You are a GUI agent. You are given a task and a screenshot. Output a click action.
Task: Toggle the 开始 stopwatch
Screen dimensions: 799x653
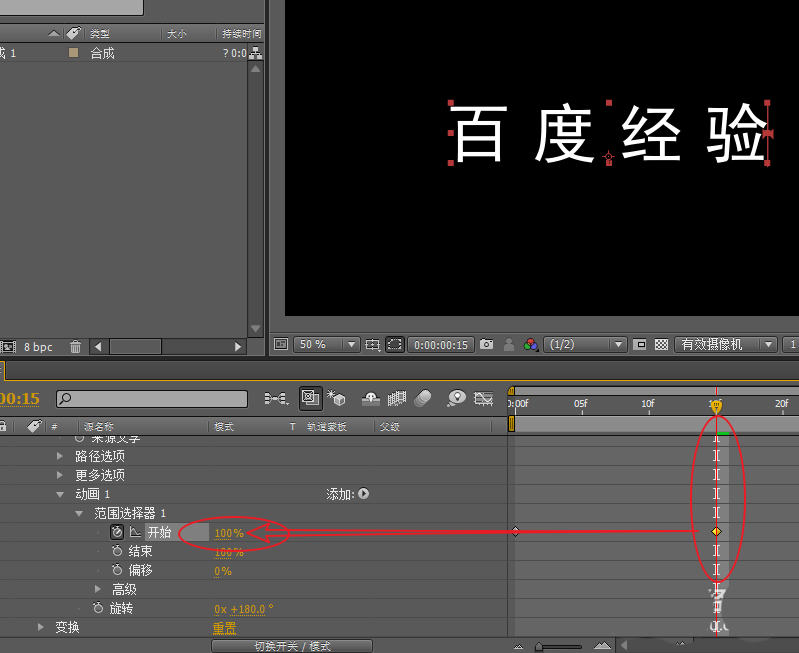[x=117, y=532]
